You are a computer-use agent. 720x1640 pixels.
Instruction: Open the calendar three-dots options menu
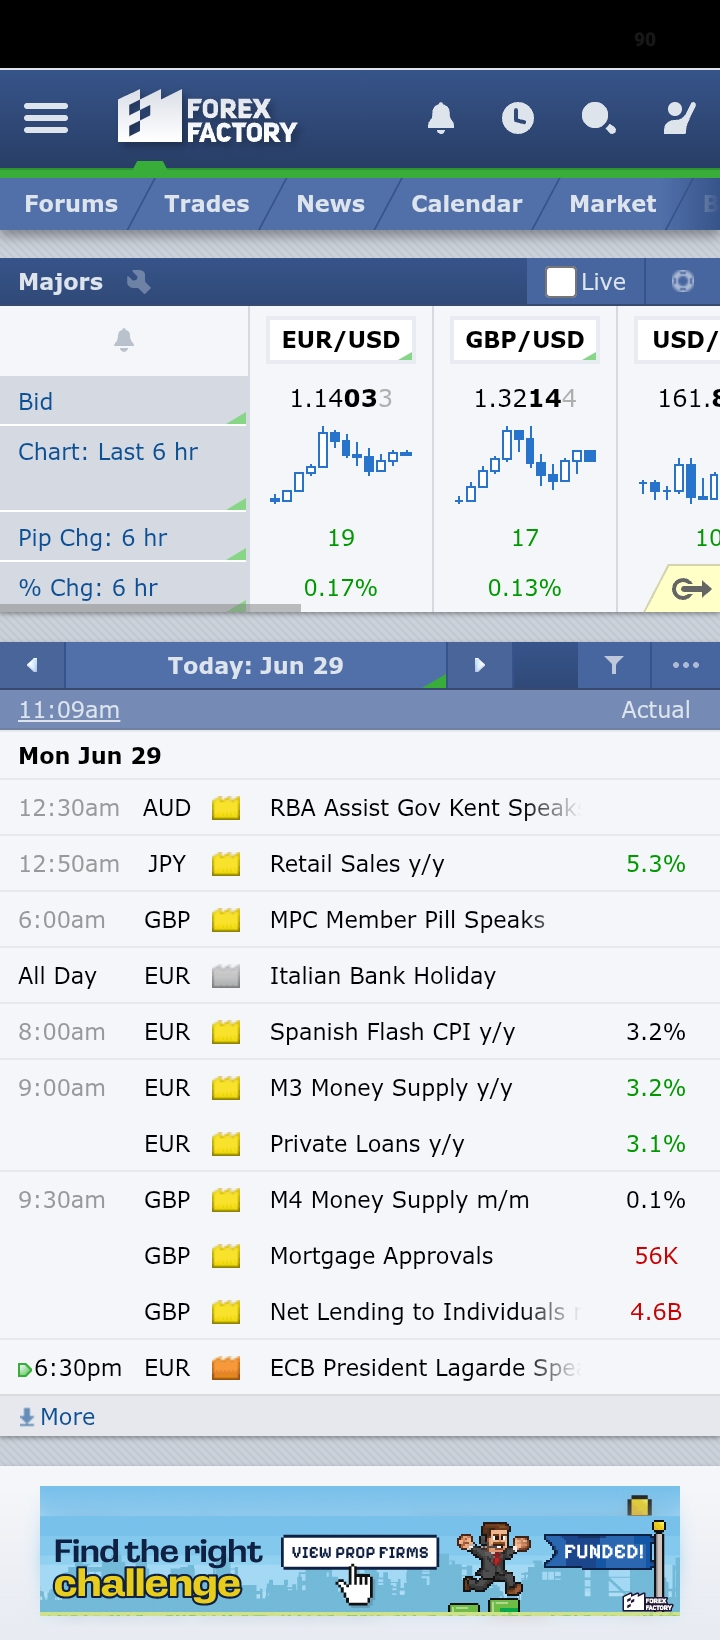[x=686, y=665]
